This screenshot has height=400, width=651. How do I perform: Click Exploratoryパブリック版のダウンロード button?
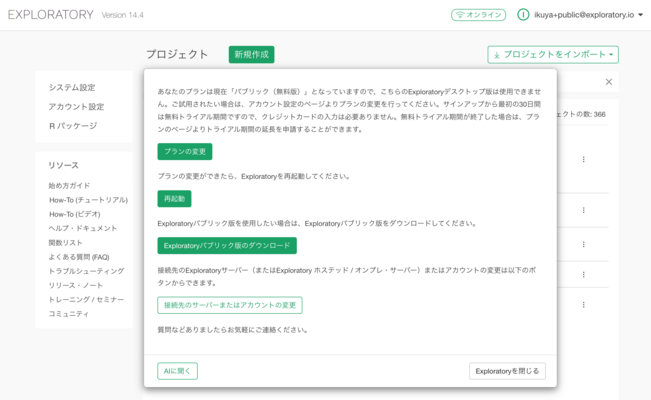click(x=226, y=246)
